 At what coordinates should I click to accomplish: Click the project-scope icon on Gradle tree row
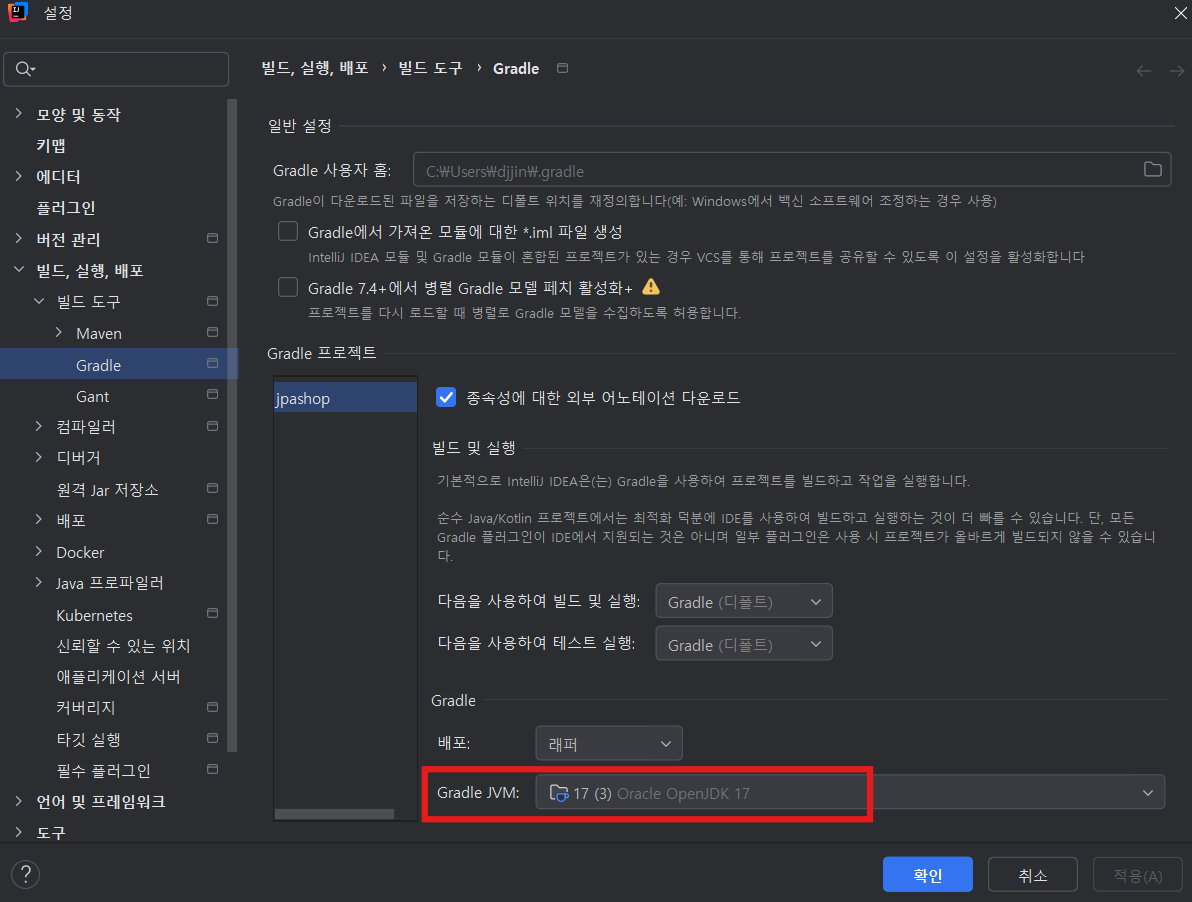point(213,363)
